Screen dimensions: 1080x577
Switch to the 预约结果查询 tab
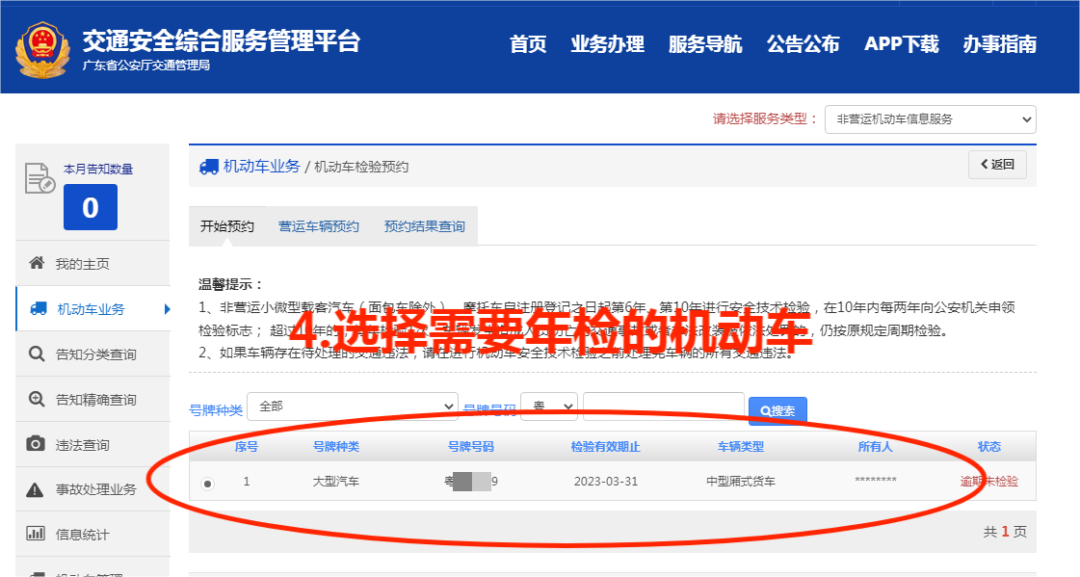click(424, 226)
